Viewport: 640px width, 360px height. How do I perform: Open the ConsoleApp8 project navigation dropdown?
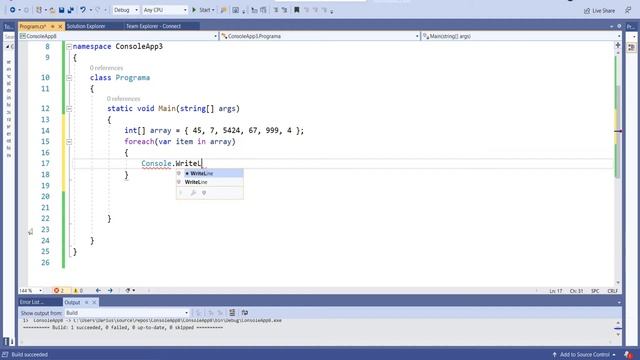coord(118,36)
